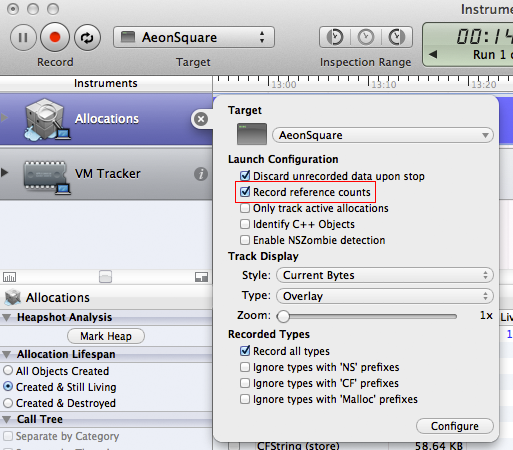Enable Ignore types with 'Malloc' prefixes

point(245,399)
